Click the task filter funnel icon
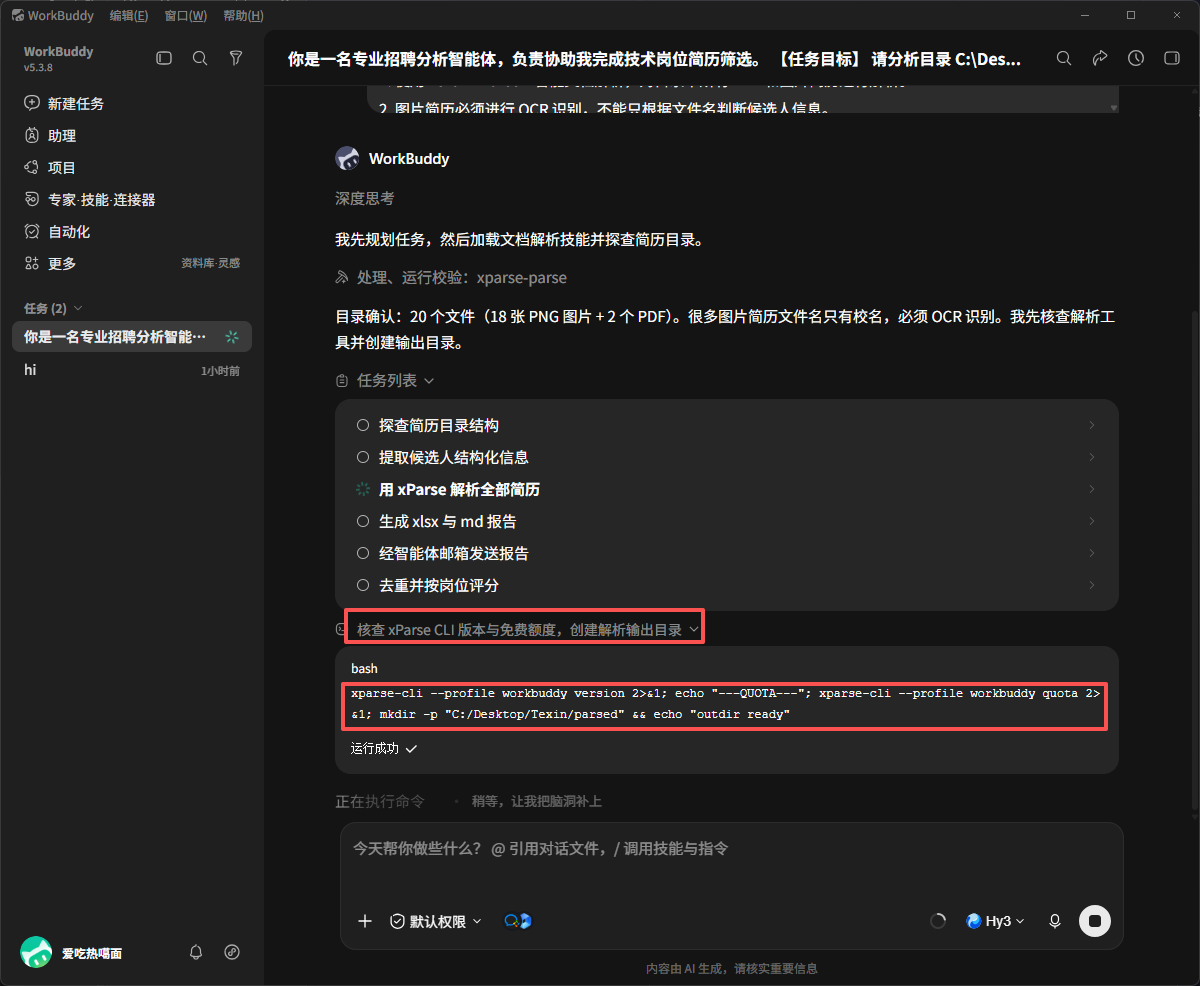The height and width of the screenshot is (986, 1200). coord(236,59)
